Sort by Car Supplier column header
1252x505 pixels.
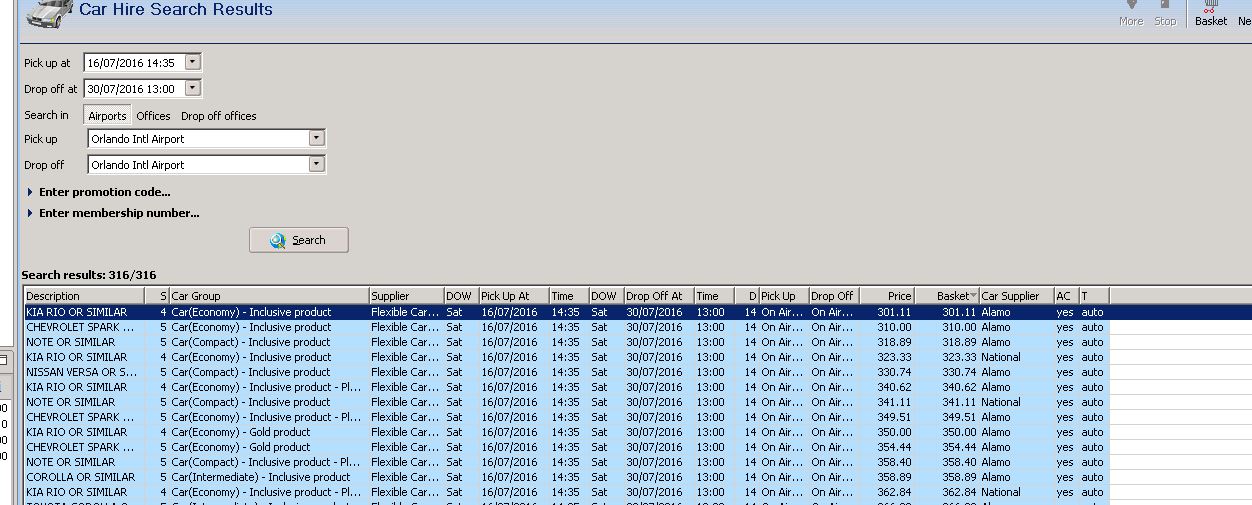[x=1016, y=296]
